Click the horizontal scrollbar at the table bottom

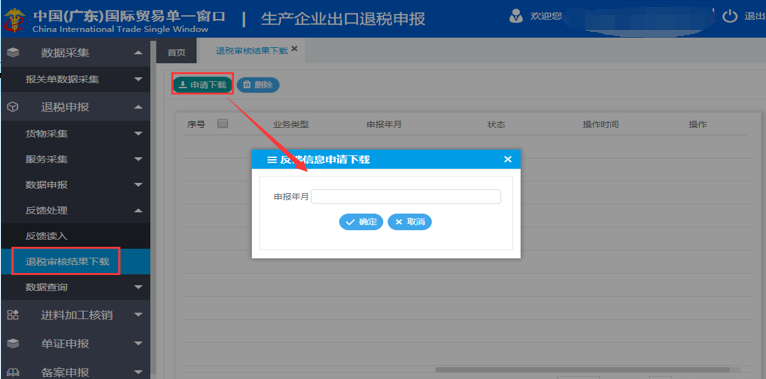click(x=582, y=370)
